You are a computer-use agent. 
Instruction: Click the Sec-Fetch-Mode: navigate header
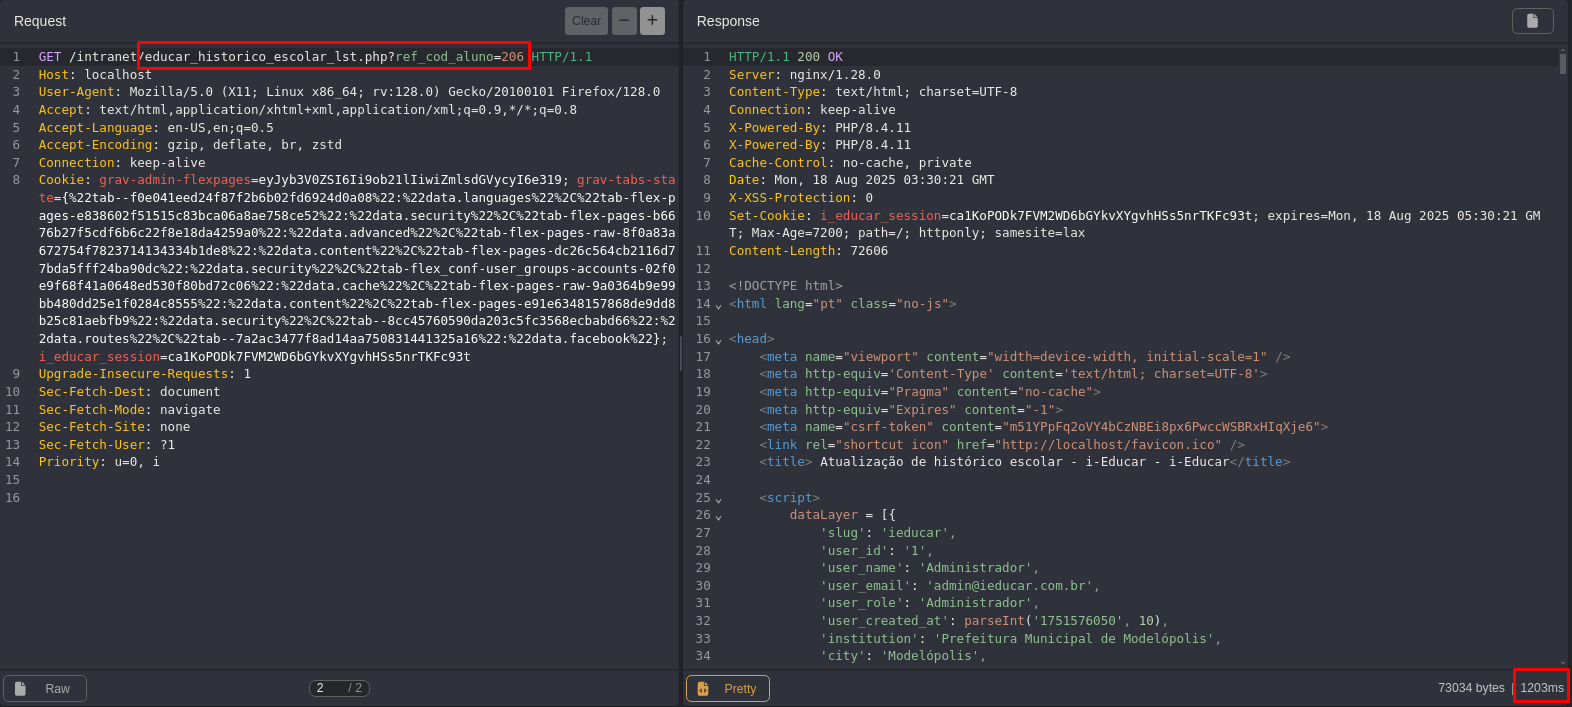(x=129, y=410)
